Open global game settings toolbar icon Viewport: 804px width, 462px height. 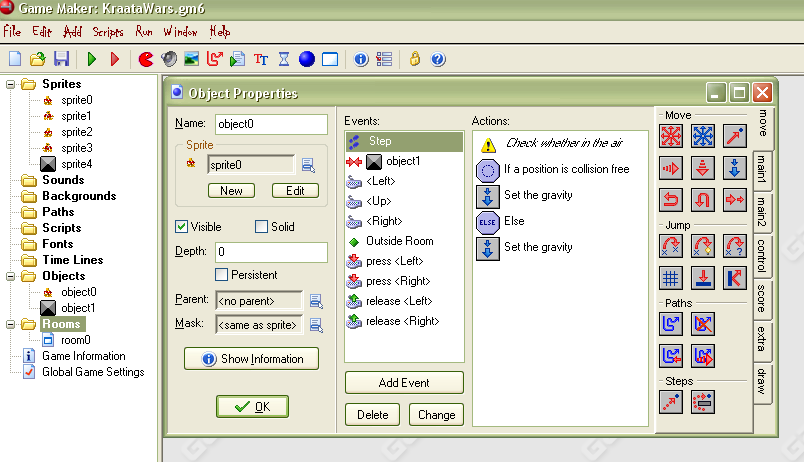pos(384,59)
